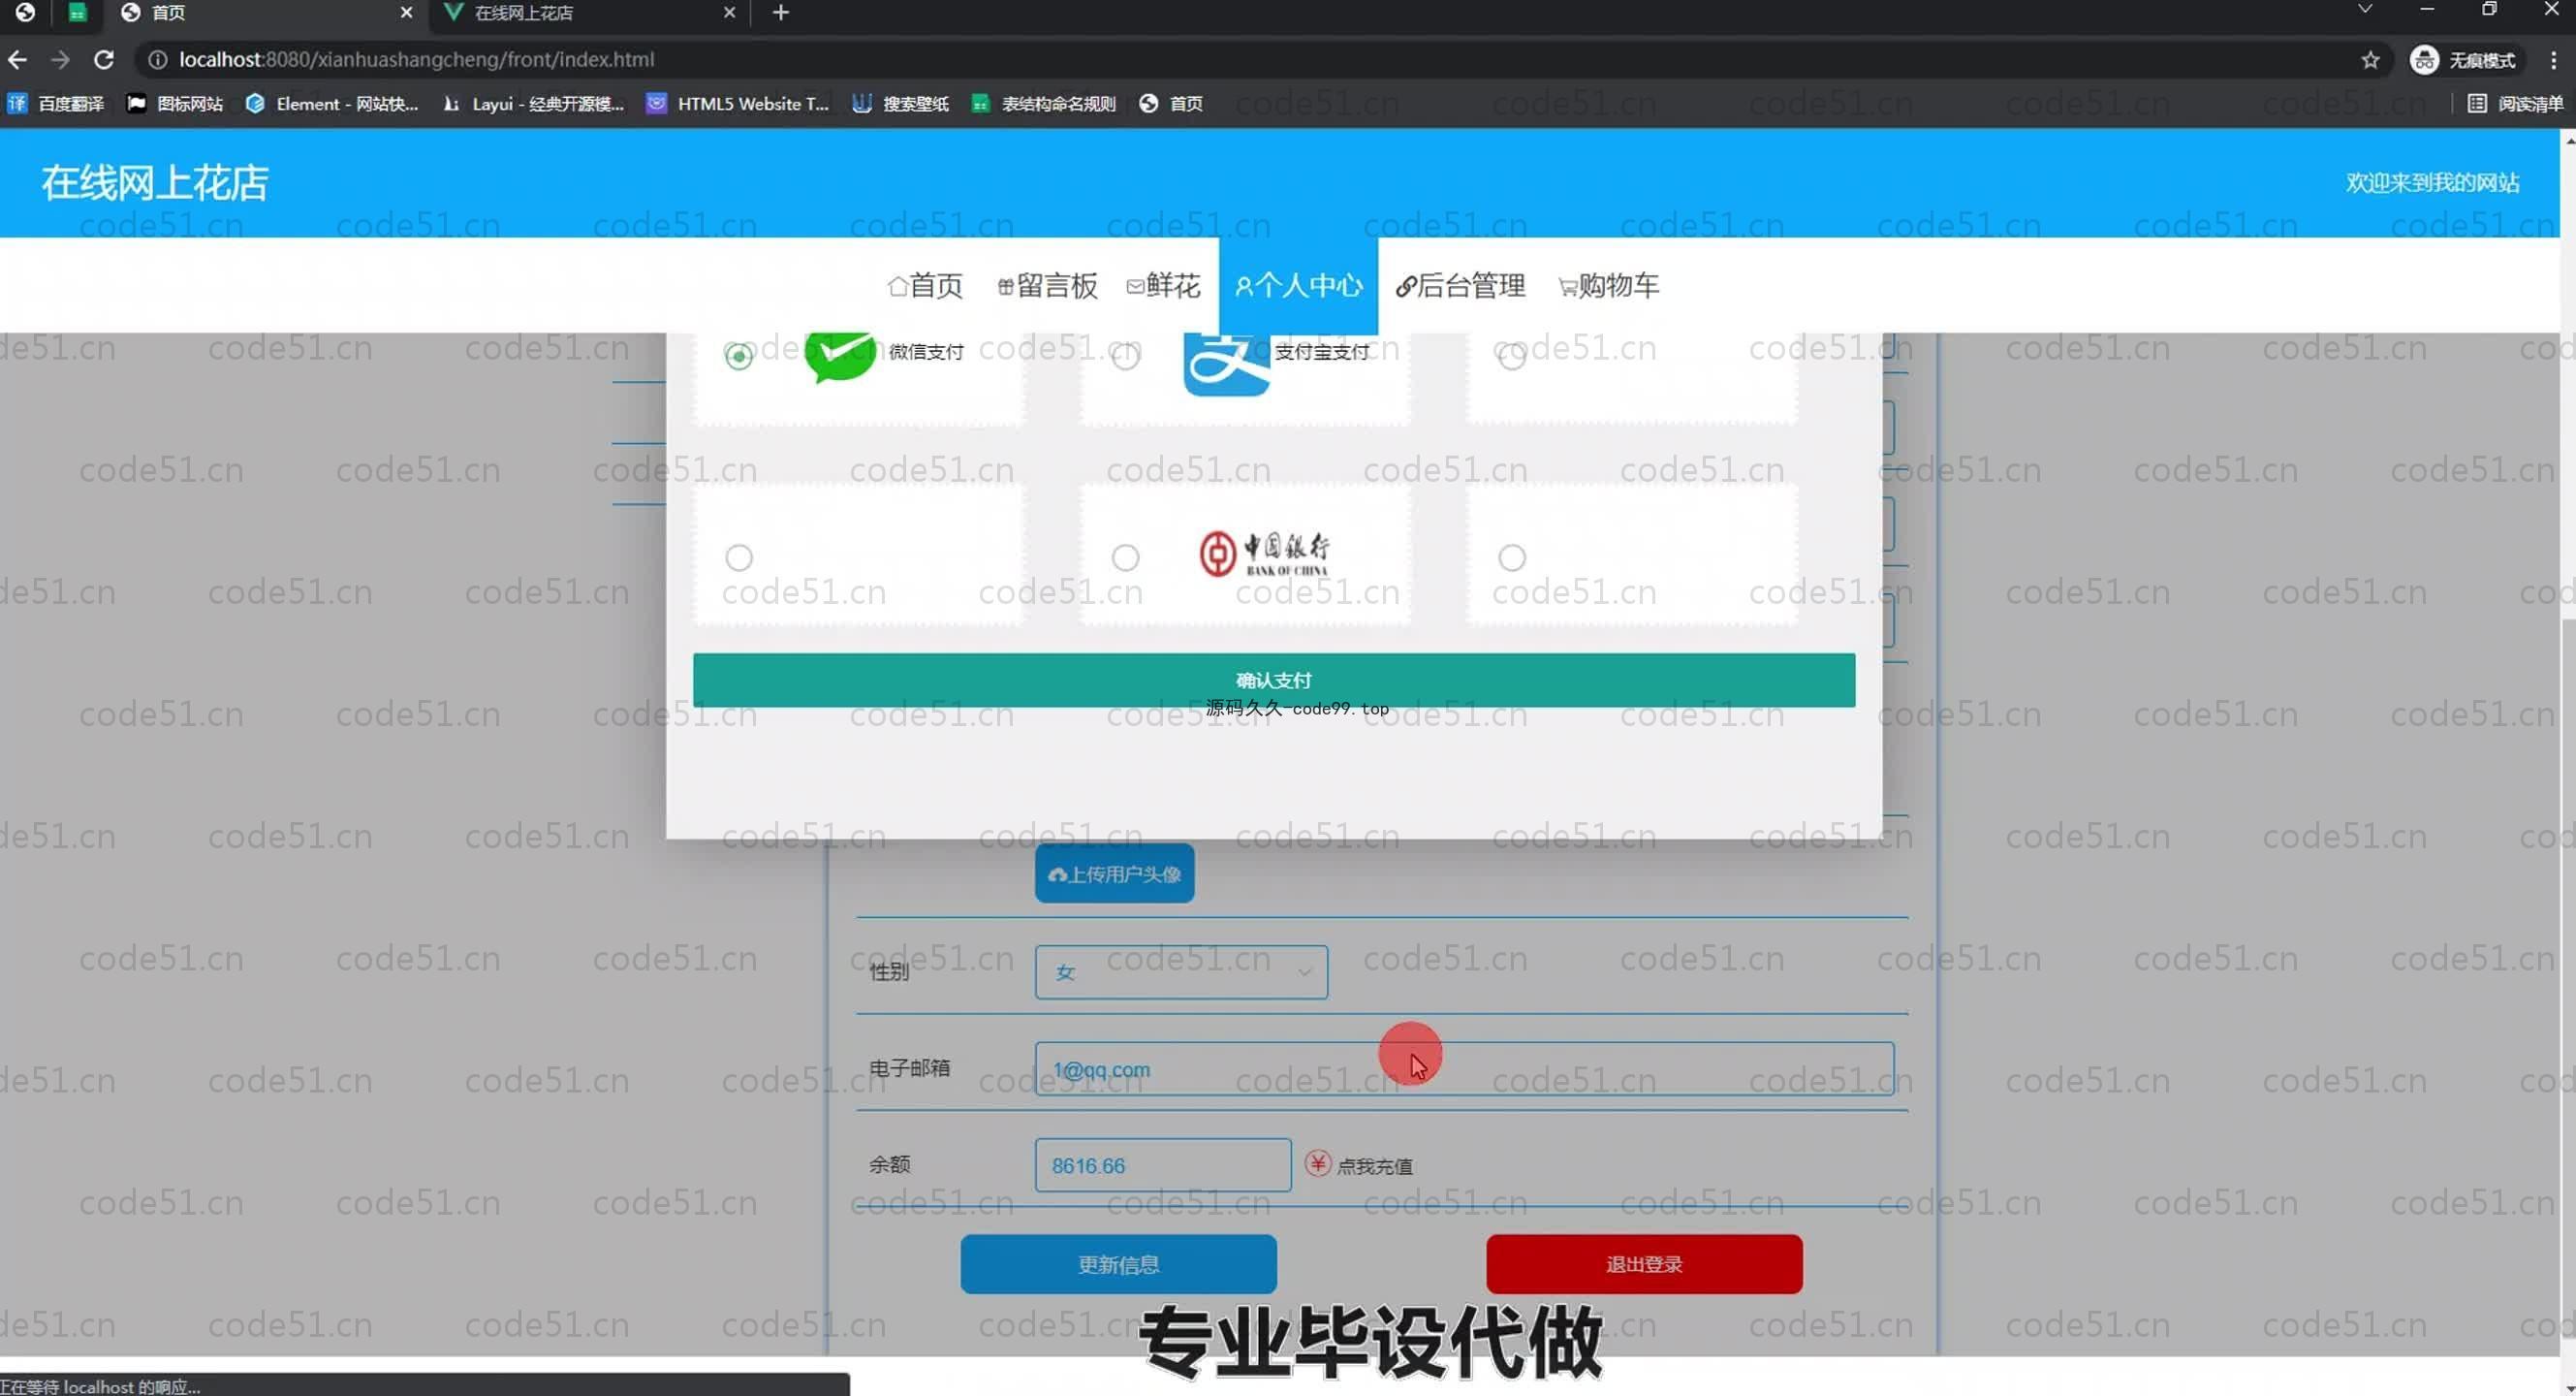
Task: Click the Bank of China logo
Action: point(1265,553)
